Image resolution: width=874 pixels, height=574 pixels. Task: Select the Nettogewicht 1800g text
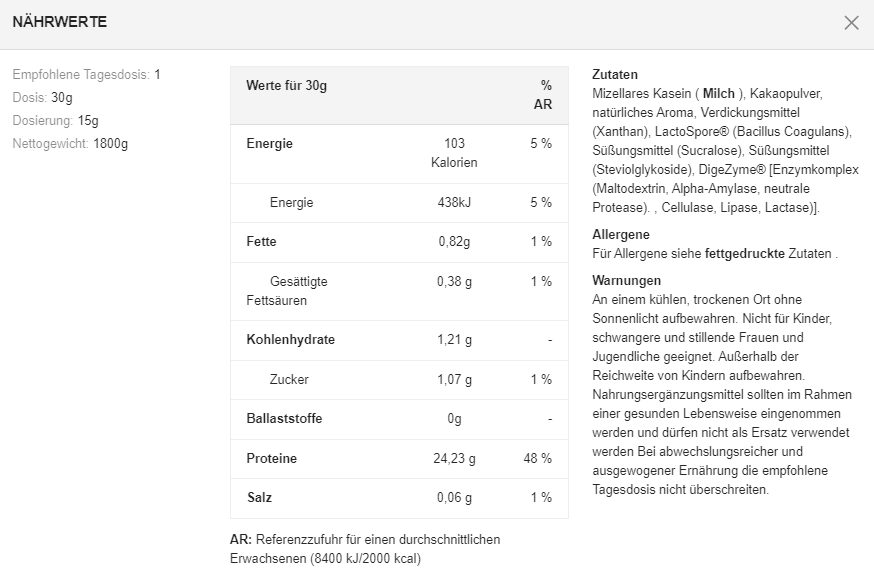(70, 143)
